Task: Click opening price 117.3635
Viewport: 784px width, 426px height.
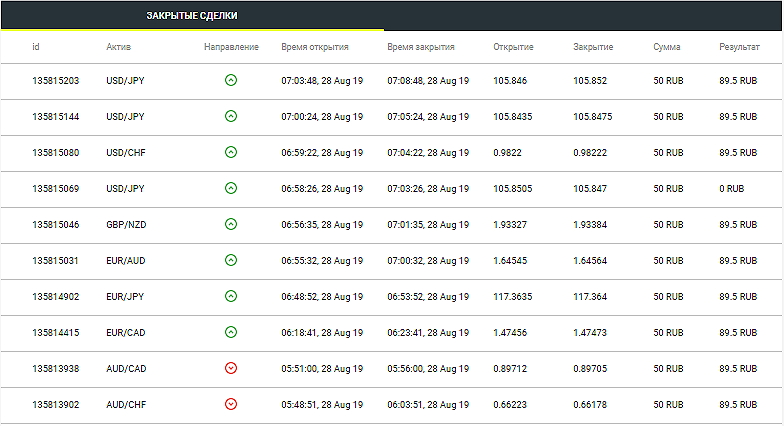Action: pyautogui.click(x=512, y=296)
